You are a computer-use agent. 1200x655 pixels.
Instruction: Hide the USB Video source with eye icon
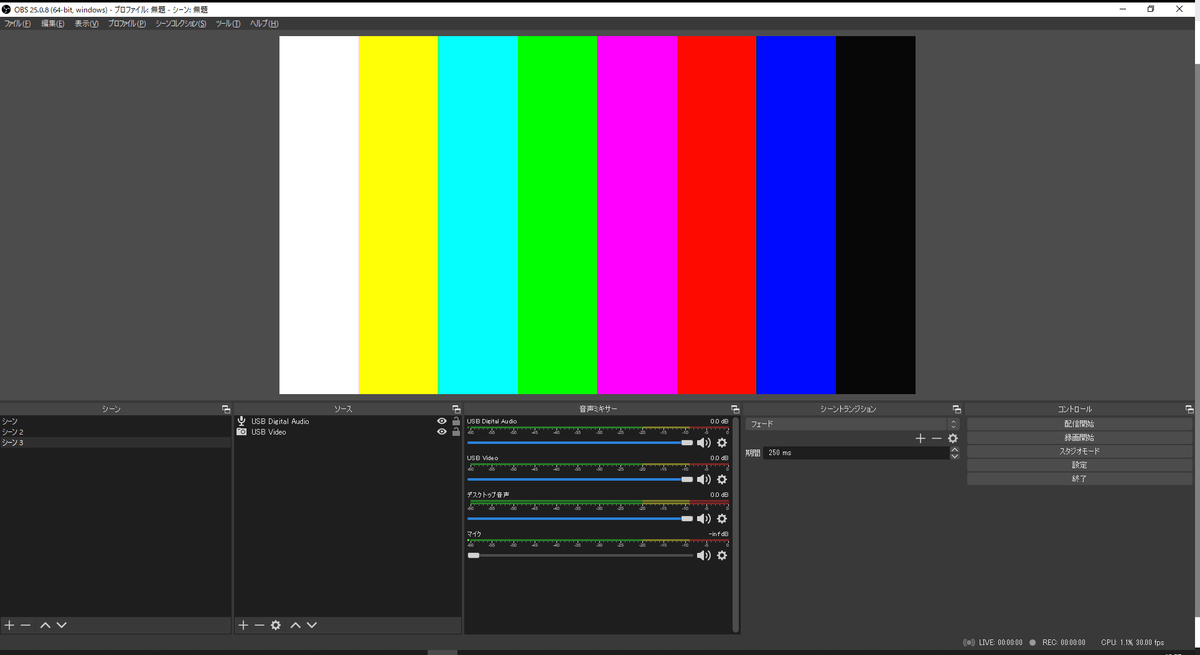pyautogui.click(x=442, y=432)
